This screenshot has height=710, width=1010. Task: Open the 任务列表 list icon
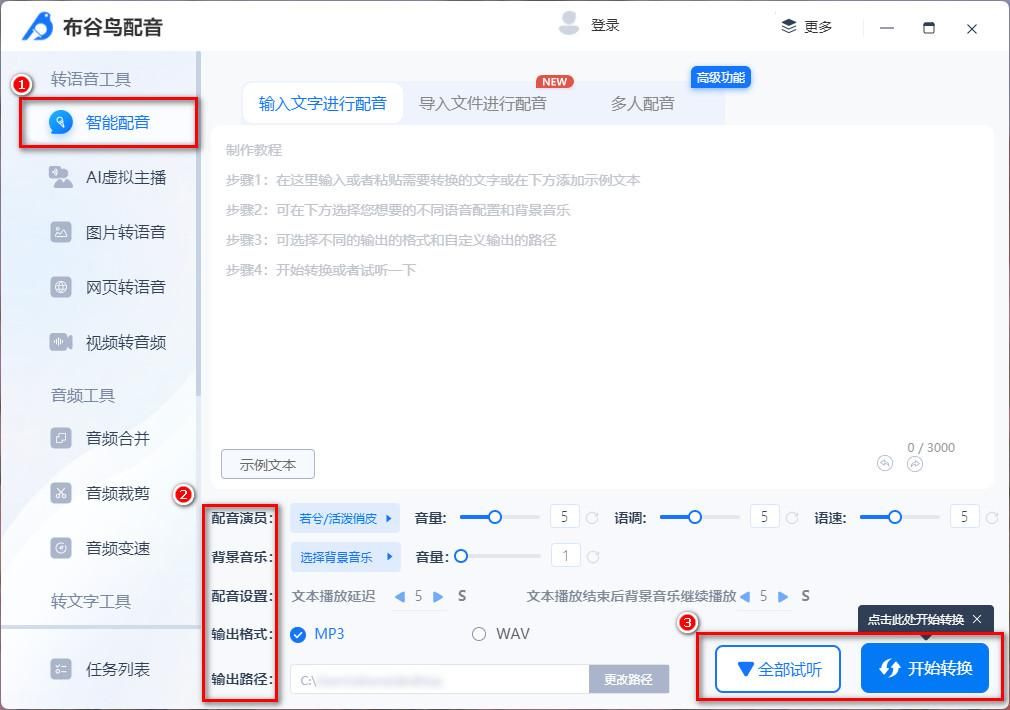point(61,669)
